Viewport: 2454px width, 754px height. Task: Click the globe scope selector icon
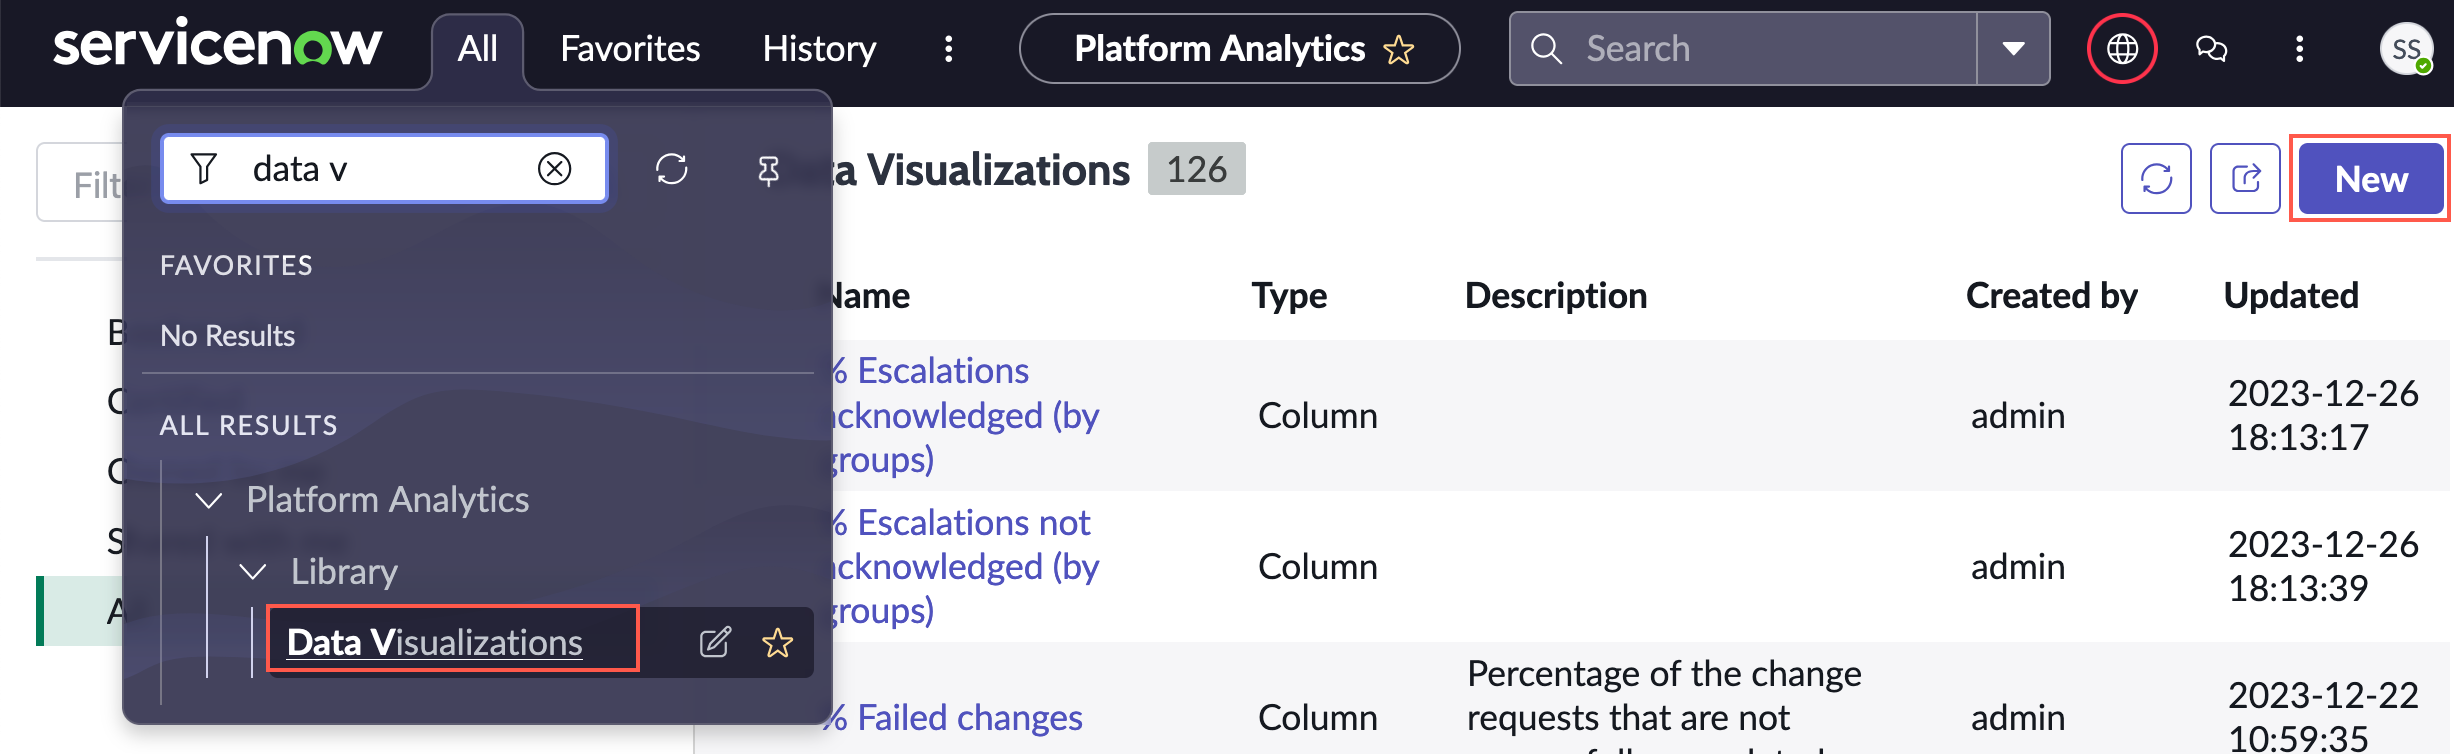(x=2121, y=48)
